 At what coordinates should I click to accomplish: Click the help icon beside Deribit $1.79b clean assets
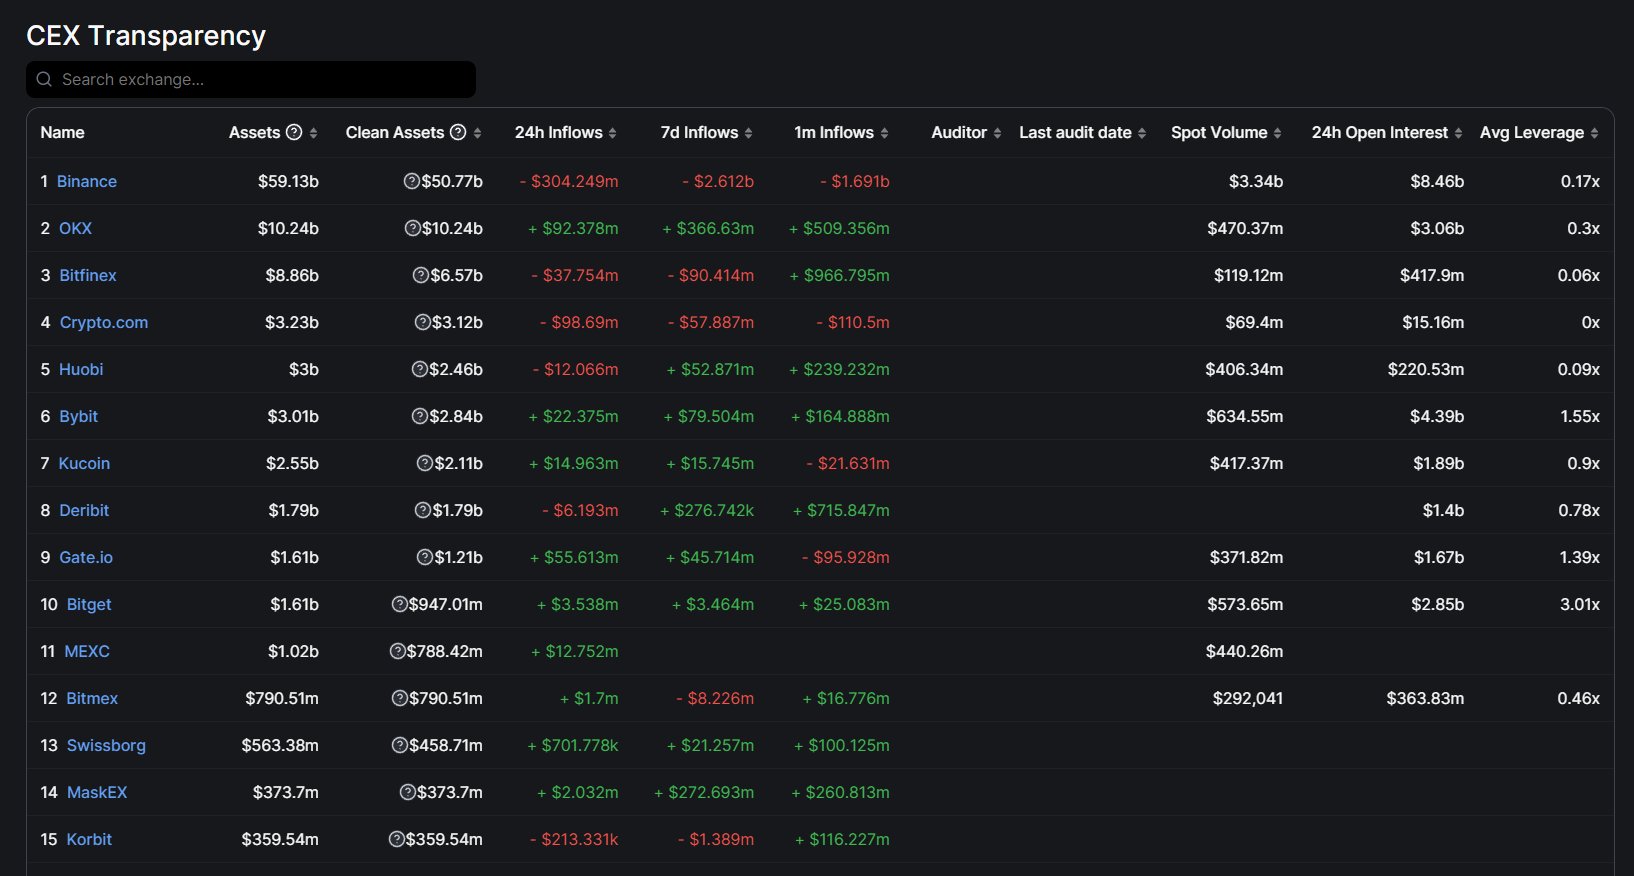tap(423, 510)
